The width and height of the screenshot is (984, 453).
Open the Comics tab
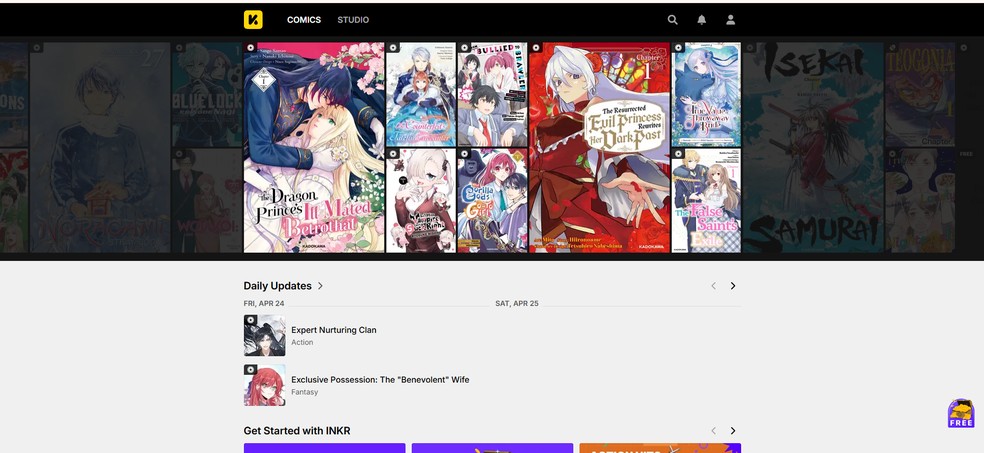point(304,20)
